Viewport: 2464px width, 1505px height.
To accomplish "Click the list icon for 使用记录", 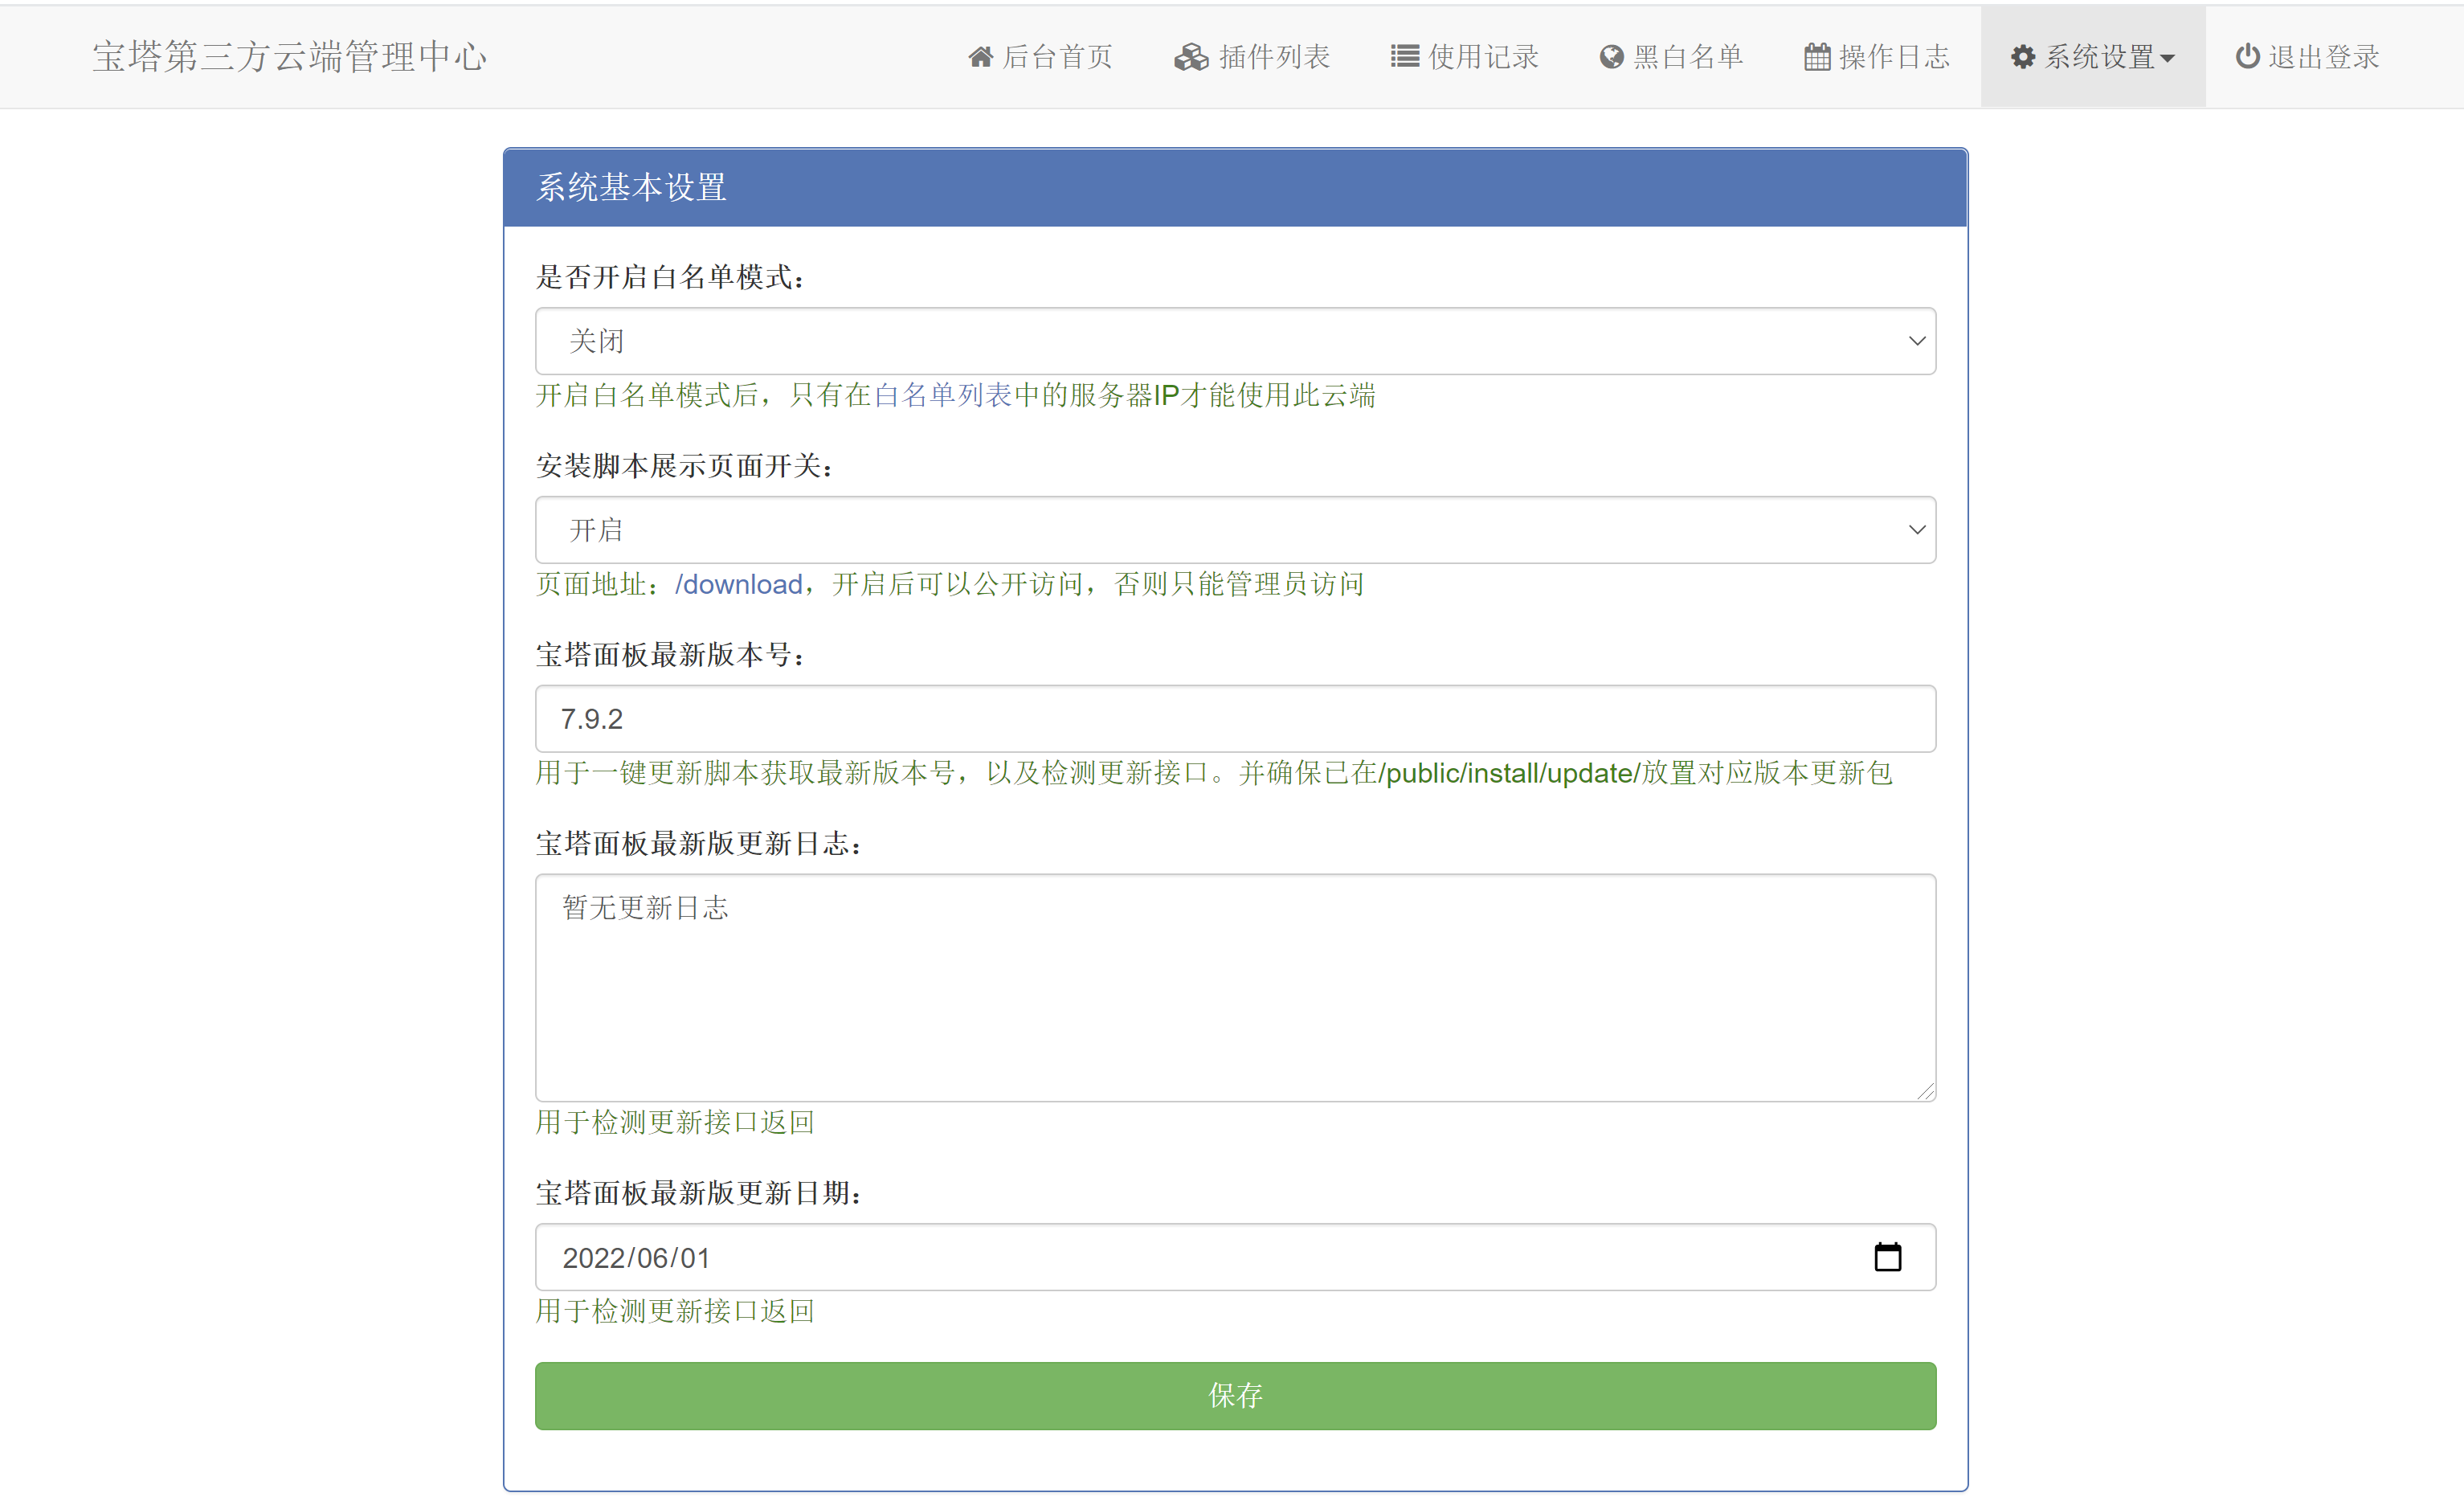I will tap(1404, 57).
